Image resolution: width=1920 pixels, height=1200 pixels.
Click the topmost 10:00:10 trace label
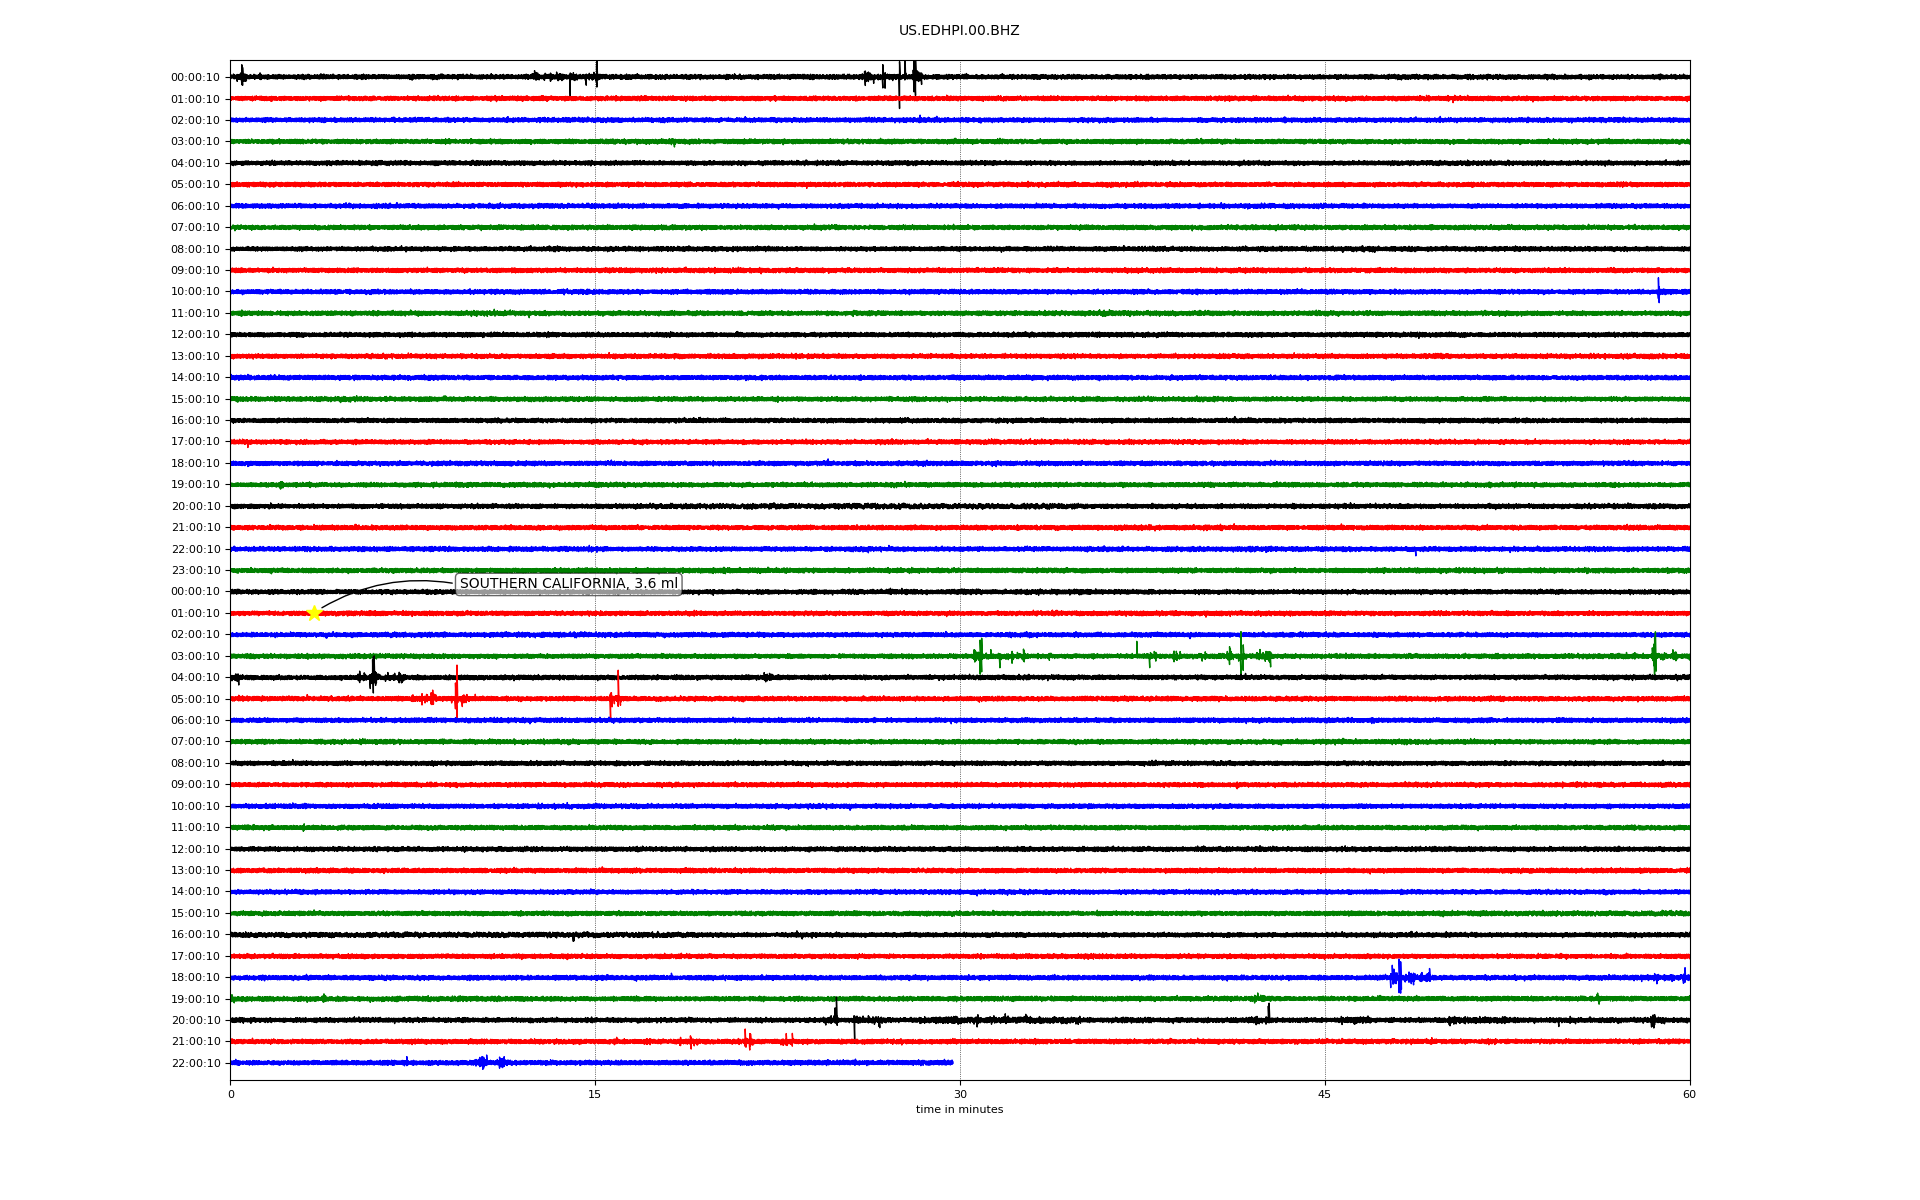(195, 292)
